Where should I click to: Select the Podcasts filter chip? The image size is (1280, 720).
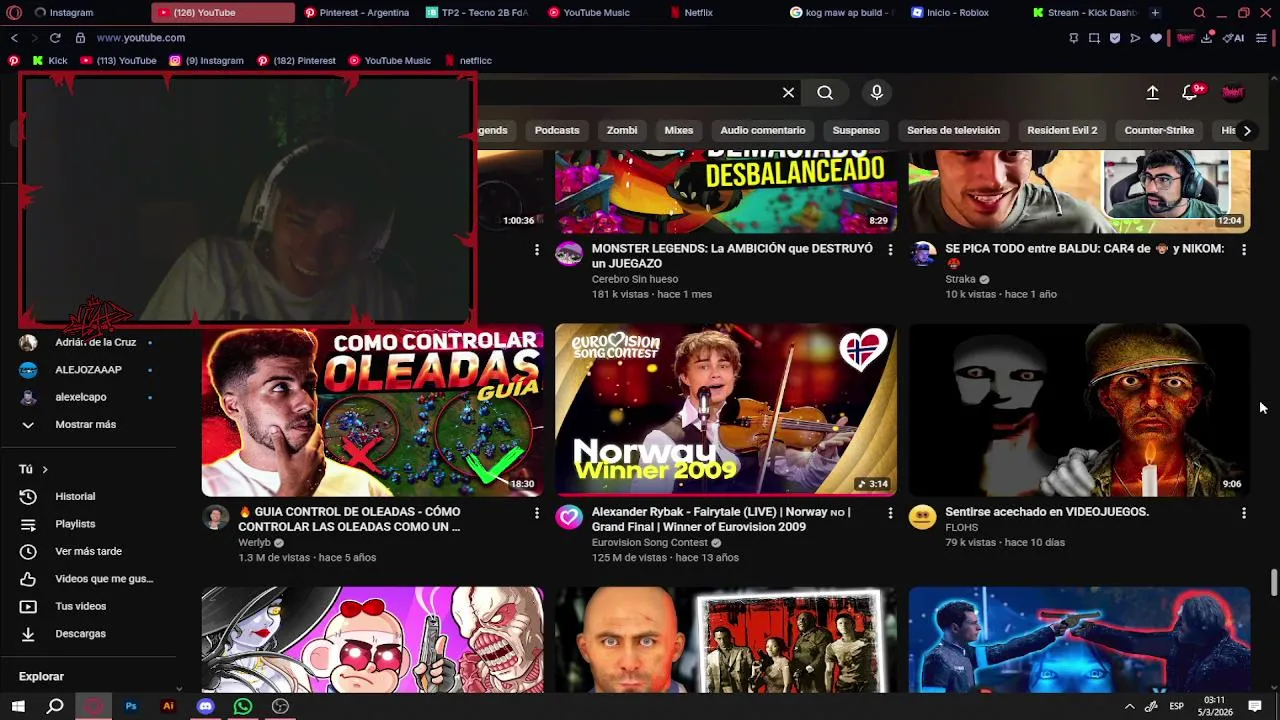coord(557,130)
